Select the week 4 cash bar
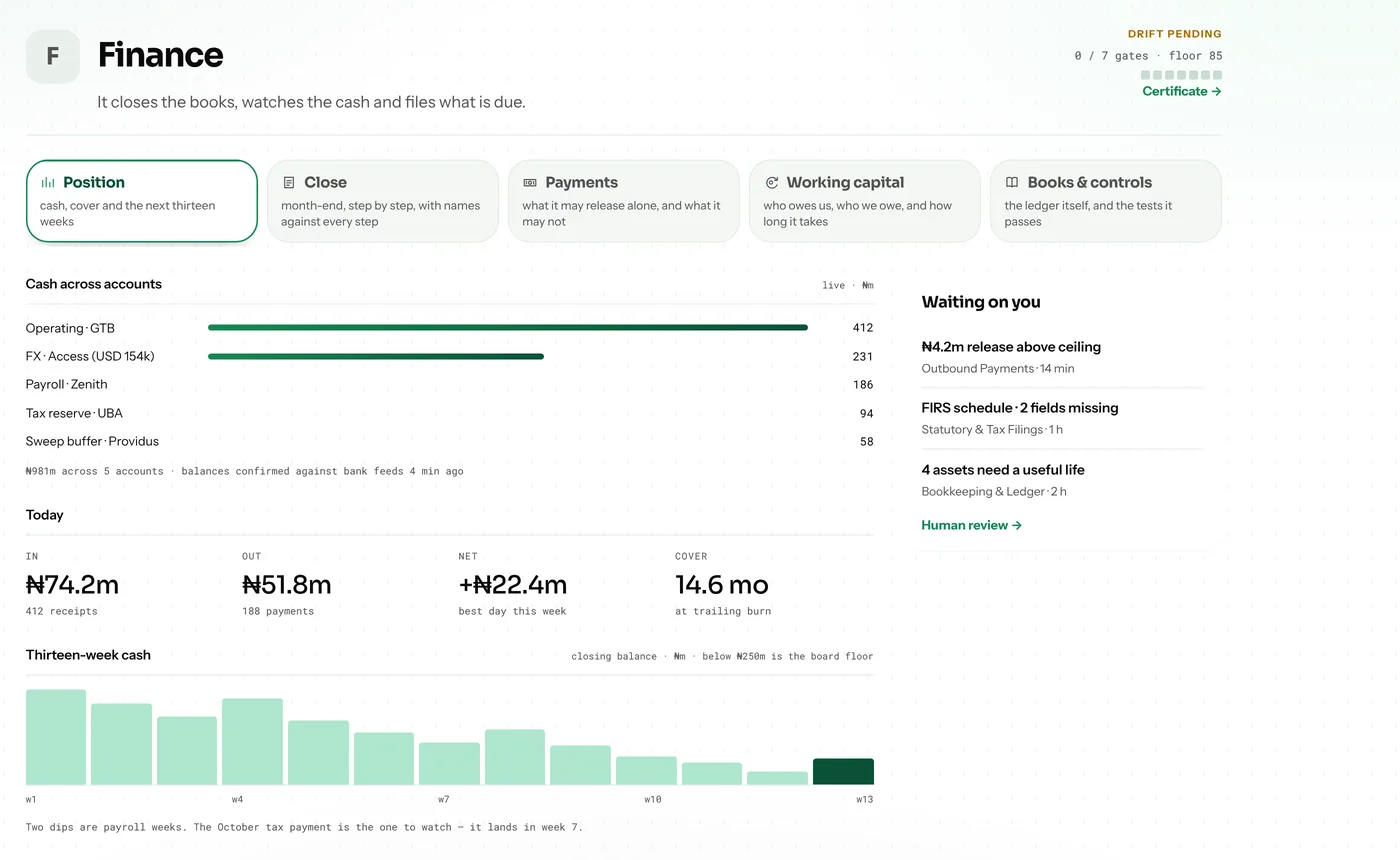The width and height of the screenshot is (1400, 860). [x=252, y=742]
